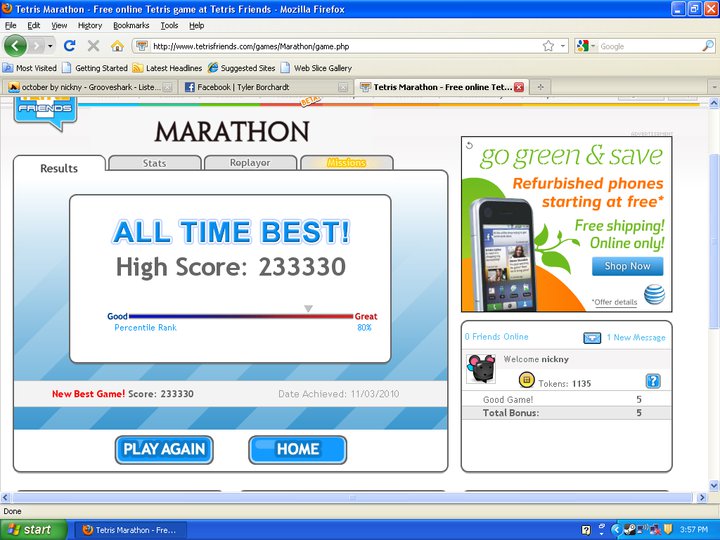Open the Missions tab
The image size is (720, 540).
coord(347,163)
